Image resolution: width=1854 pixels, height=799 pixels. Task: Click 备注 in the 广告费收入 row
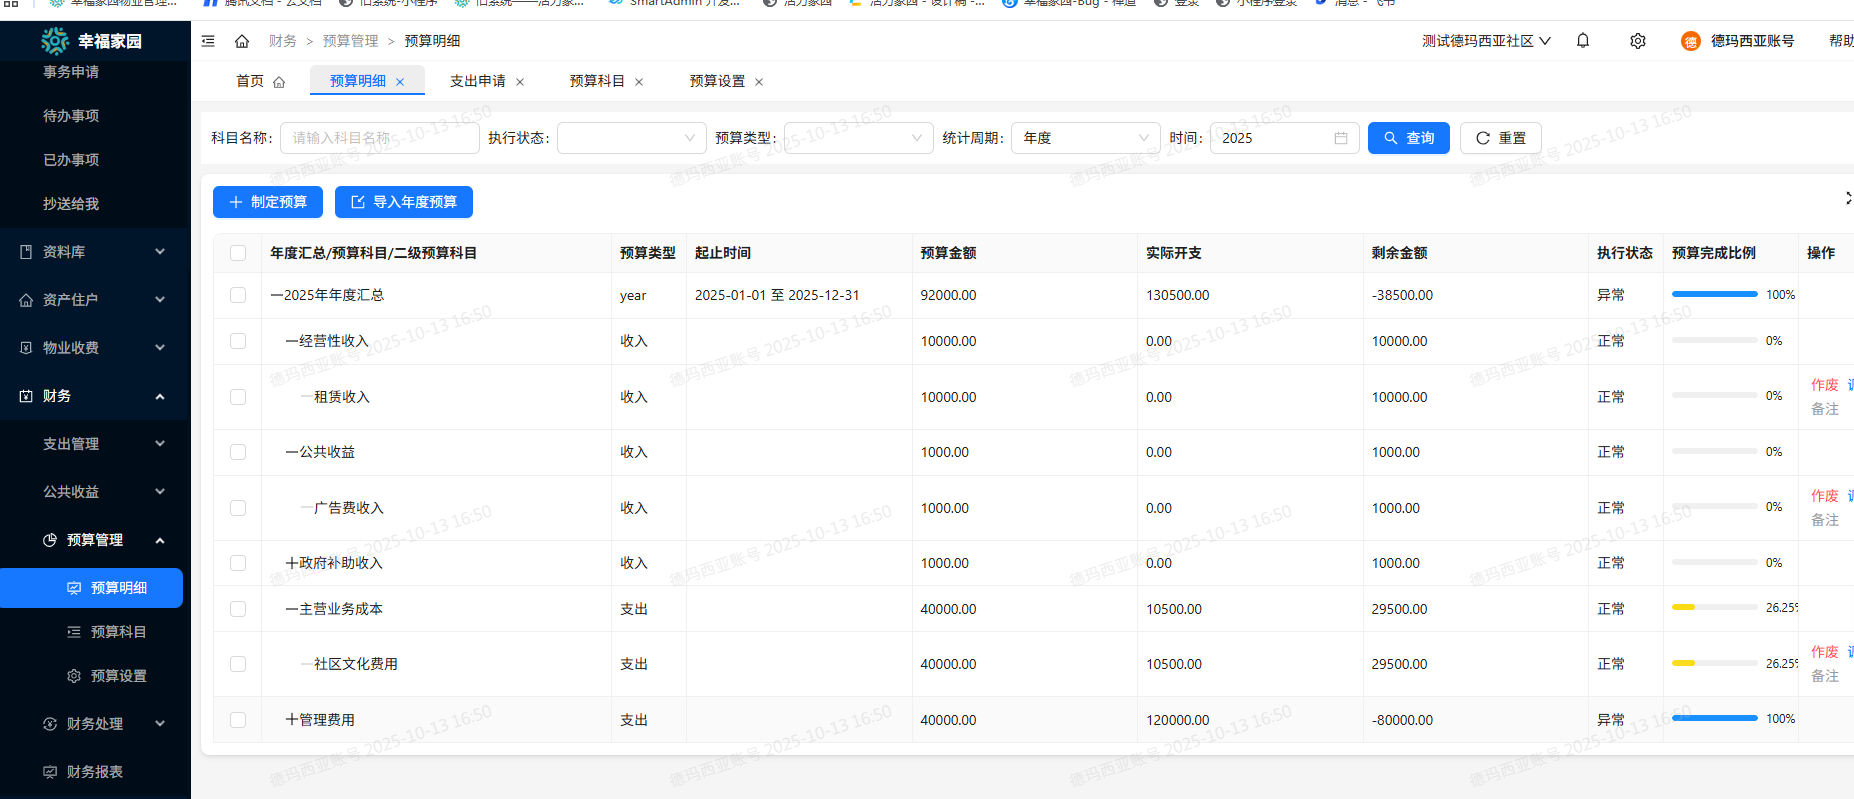tap(1825, 520)
